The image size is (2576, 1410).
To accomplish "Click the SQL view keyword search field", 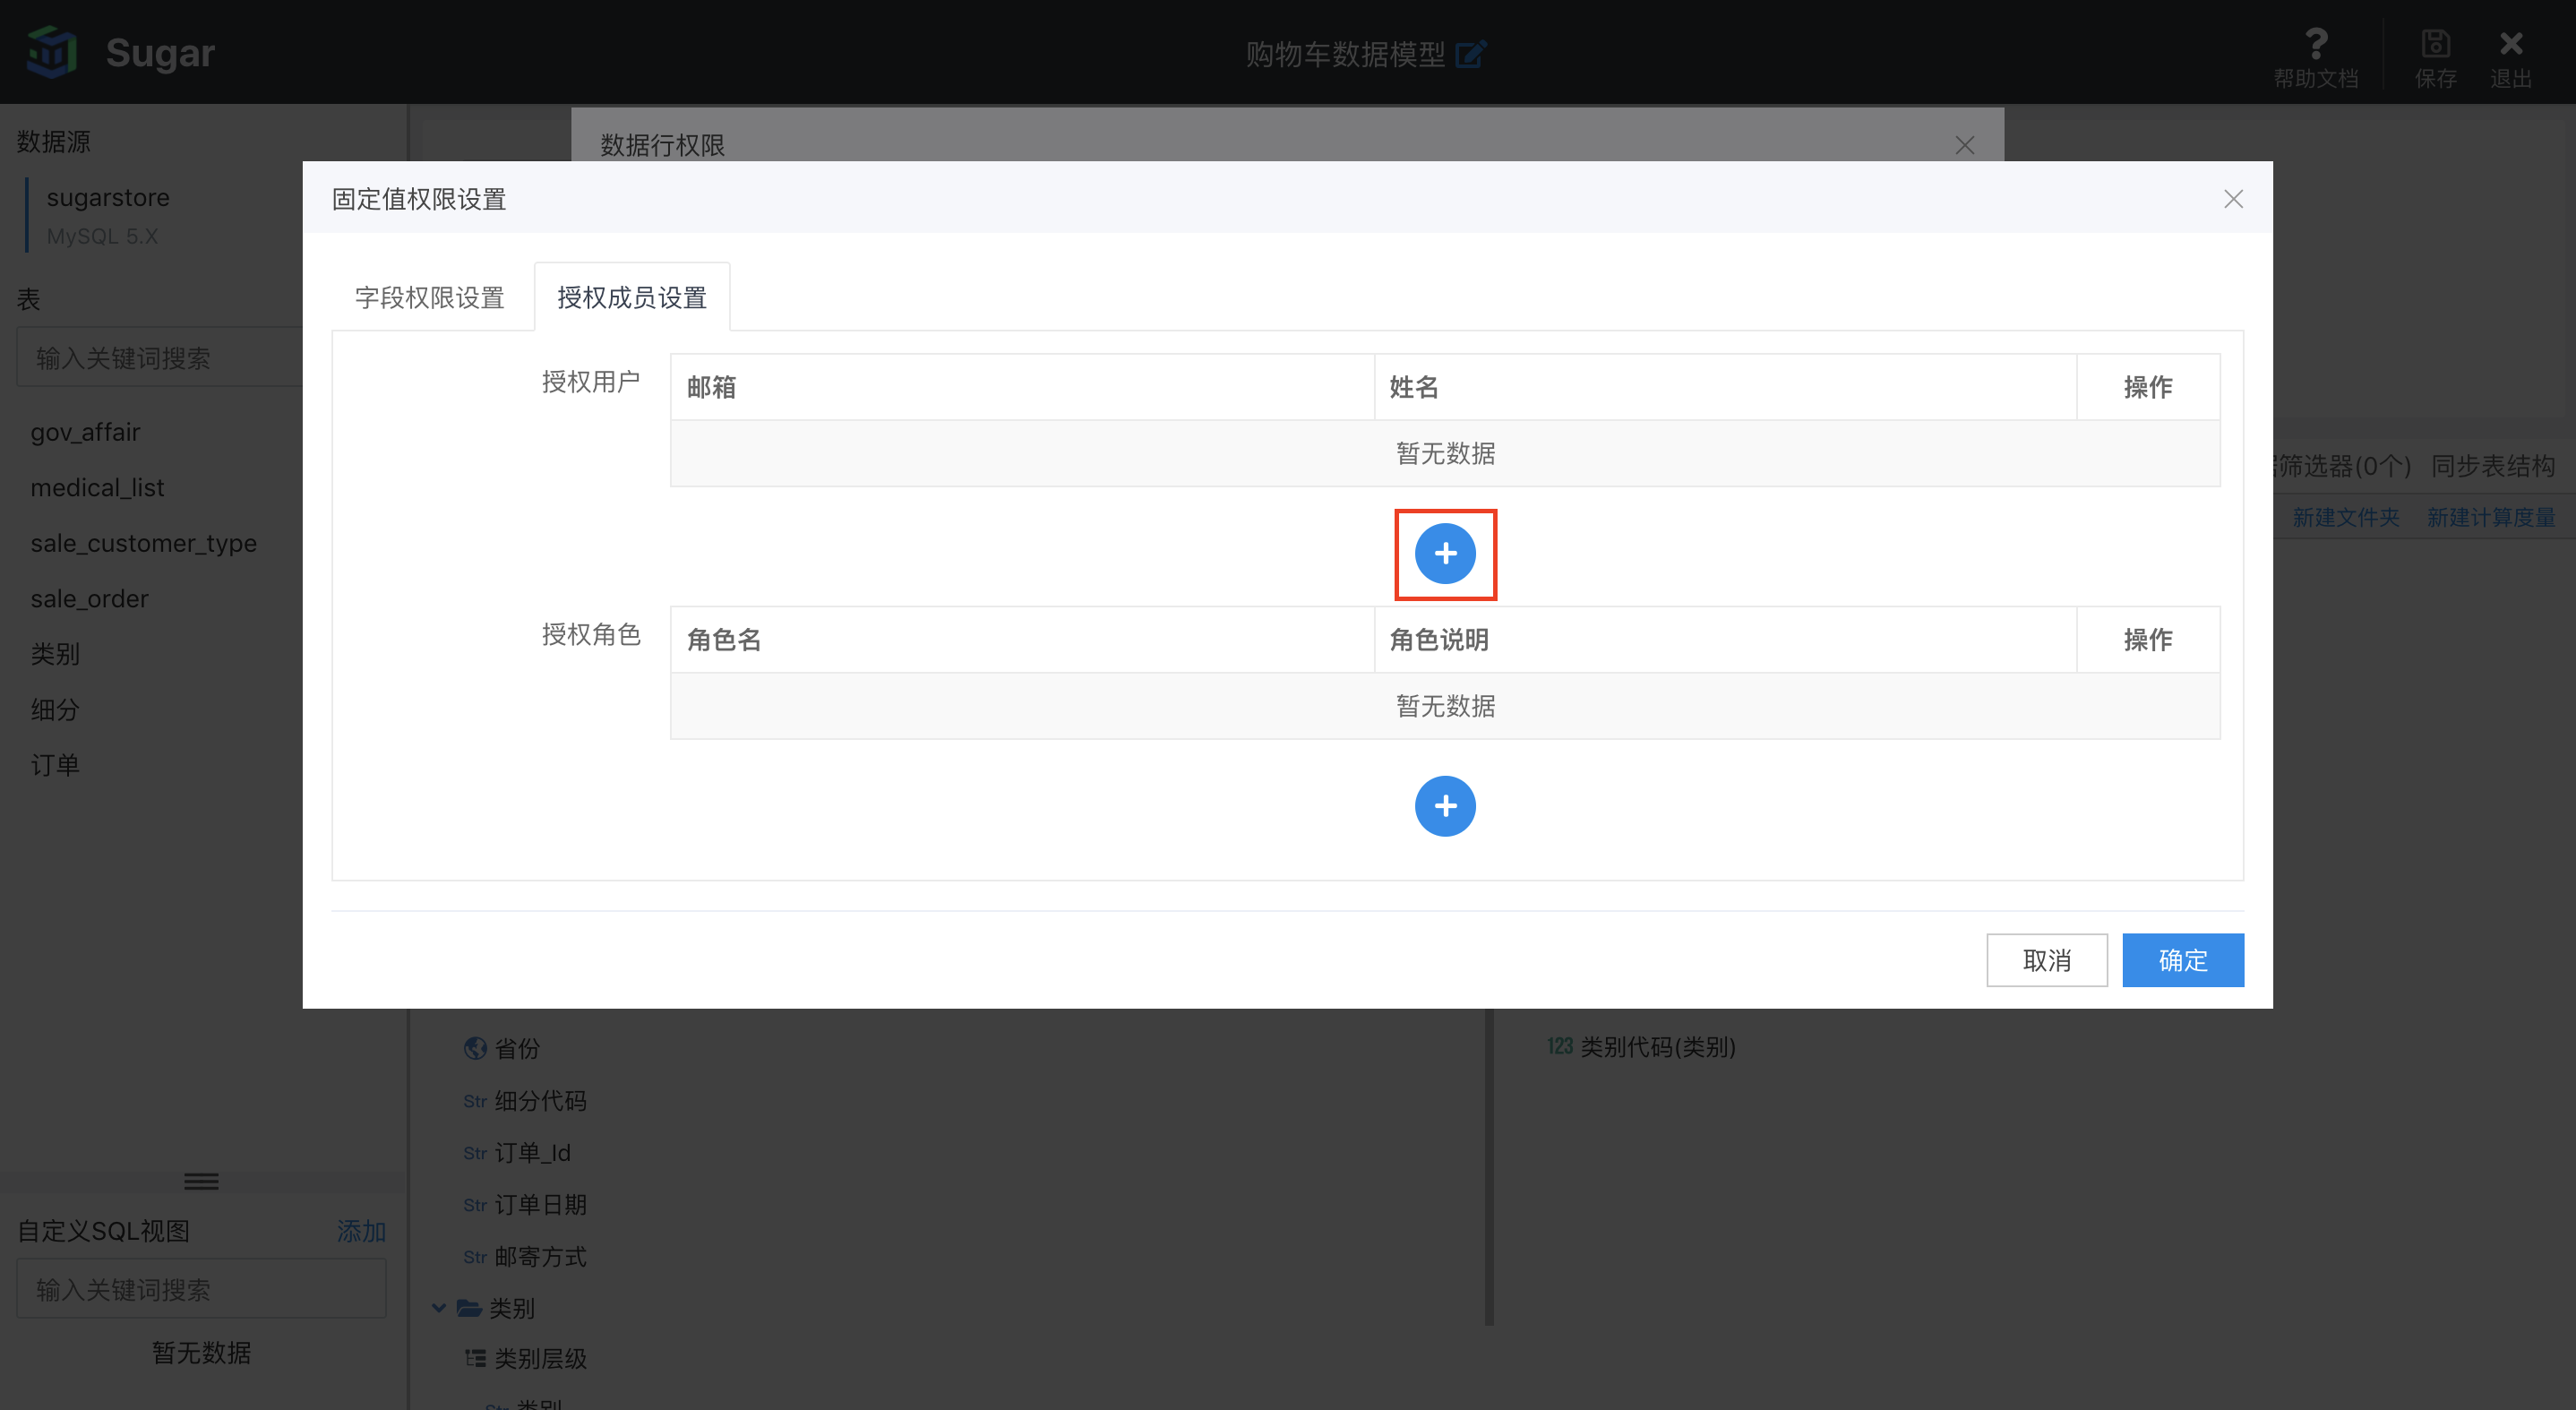I will pyautogui.click(x=201, y=1288).
